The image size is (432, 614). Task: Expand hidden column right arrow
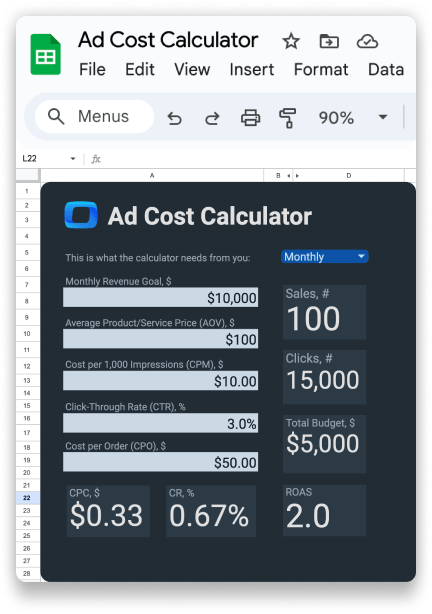297,176
